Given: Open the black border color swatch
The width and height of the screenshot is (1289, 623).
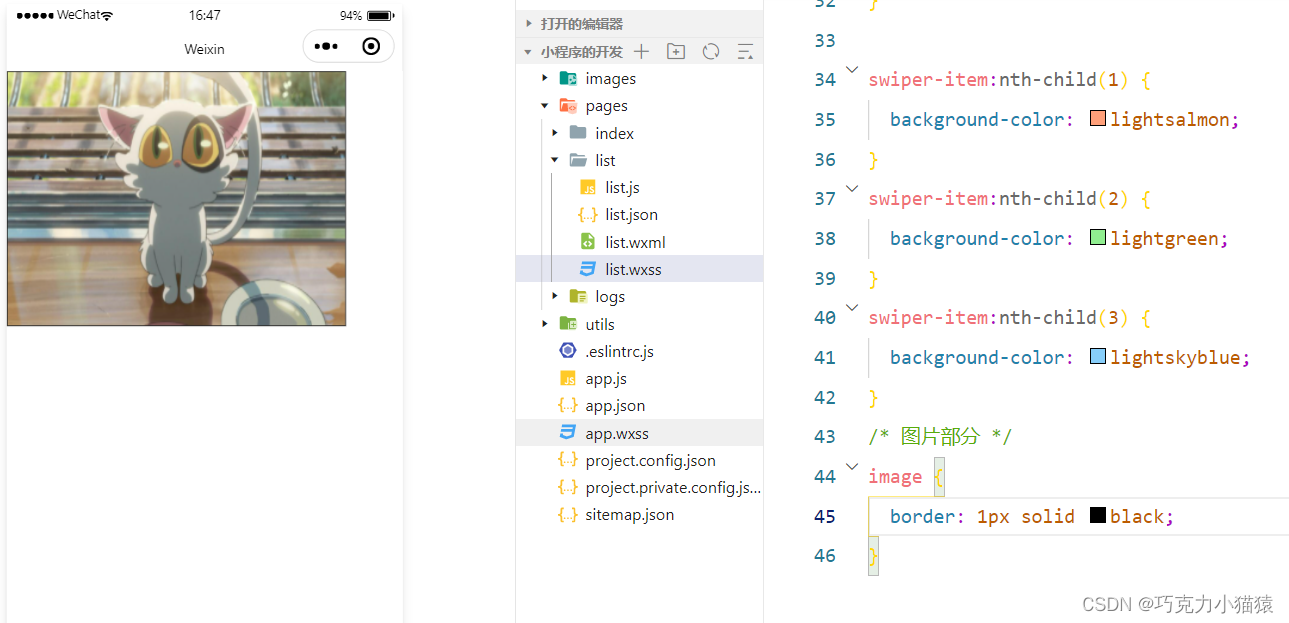Looking at the screenshot, I should (1098, 516).
